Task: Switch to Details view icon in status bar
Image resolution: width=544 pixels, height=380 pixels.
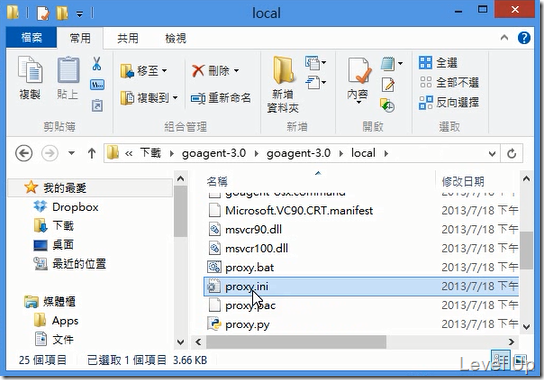Action: click(x=501, y=360)
